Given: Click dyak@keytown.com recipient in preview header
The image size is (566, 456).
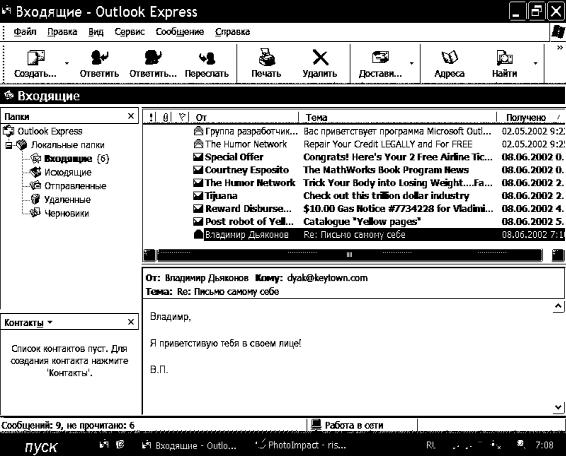Looking at the screenshot, I should tap(327, 278).
